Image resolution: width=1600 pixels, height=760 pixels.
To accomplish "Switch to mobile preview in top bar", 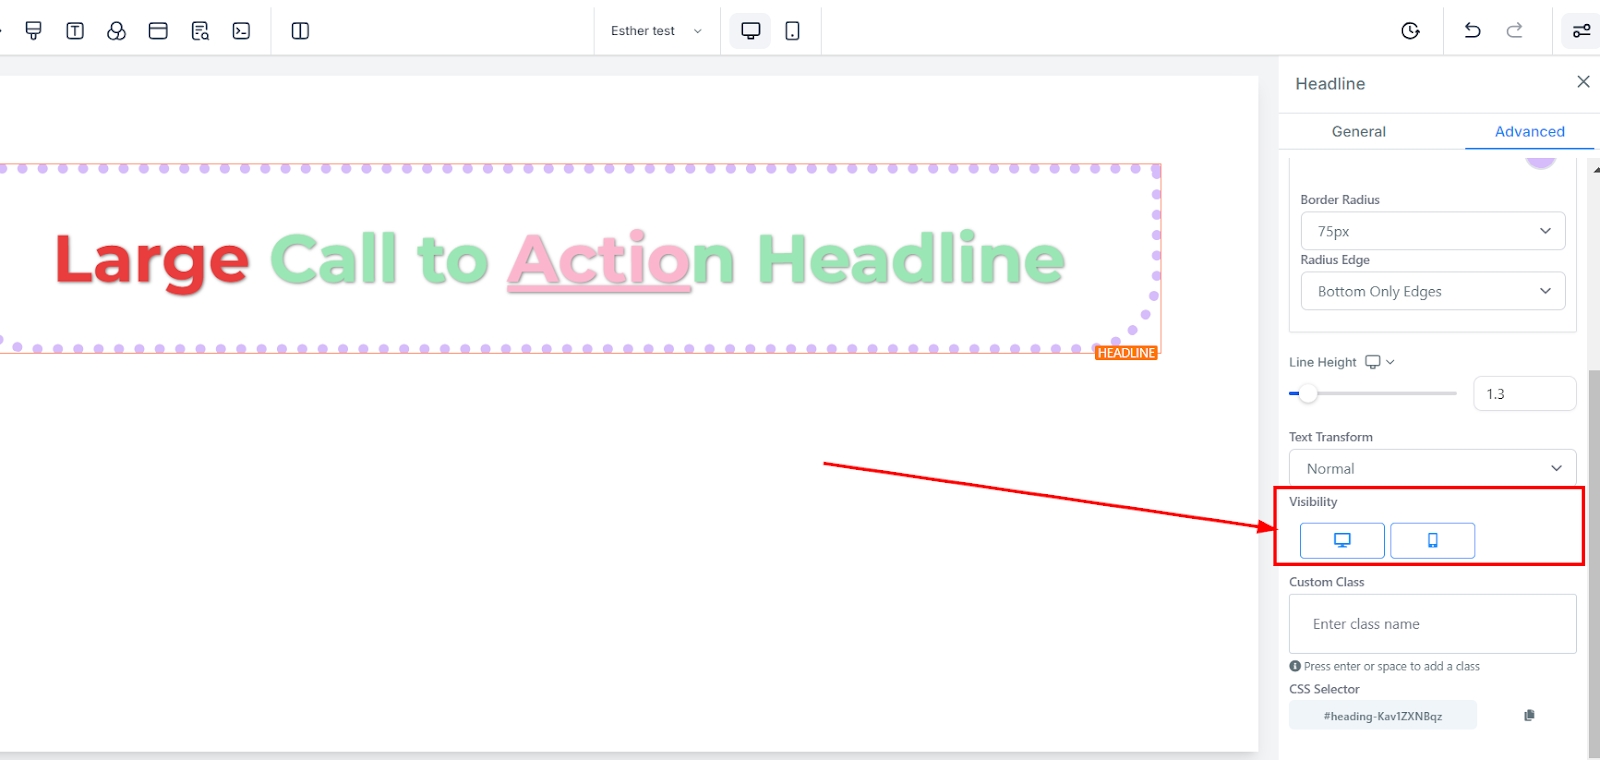I will pos(792,31).
